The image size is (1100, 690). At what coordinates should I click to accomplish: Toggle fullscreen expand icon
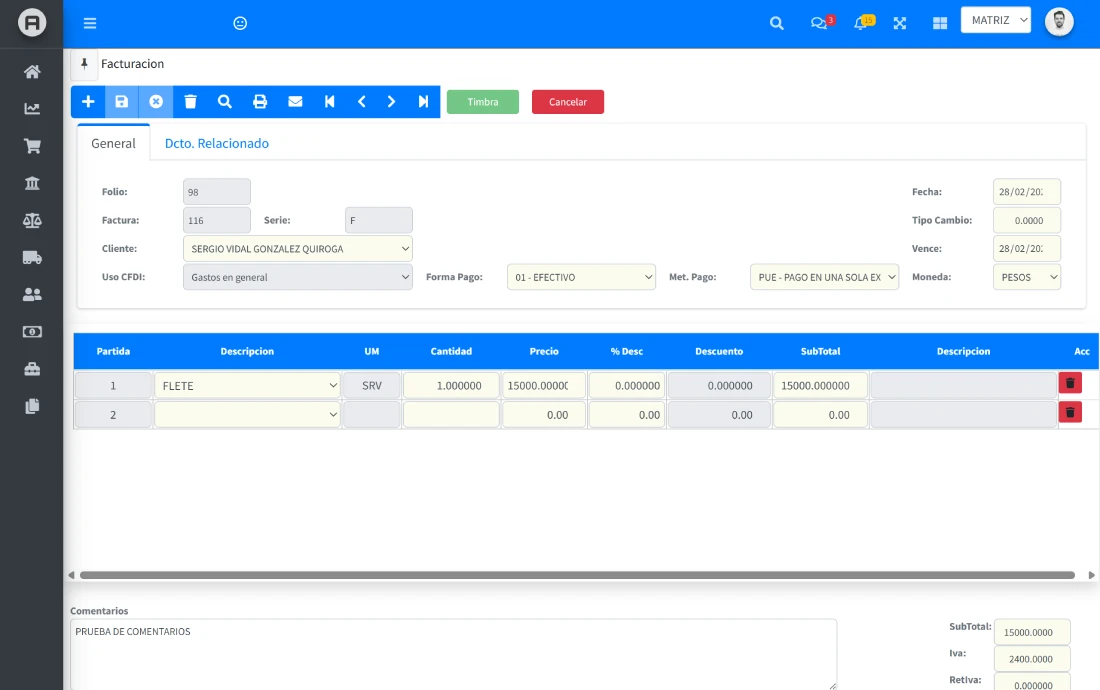click(x=900, y=23)
